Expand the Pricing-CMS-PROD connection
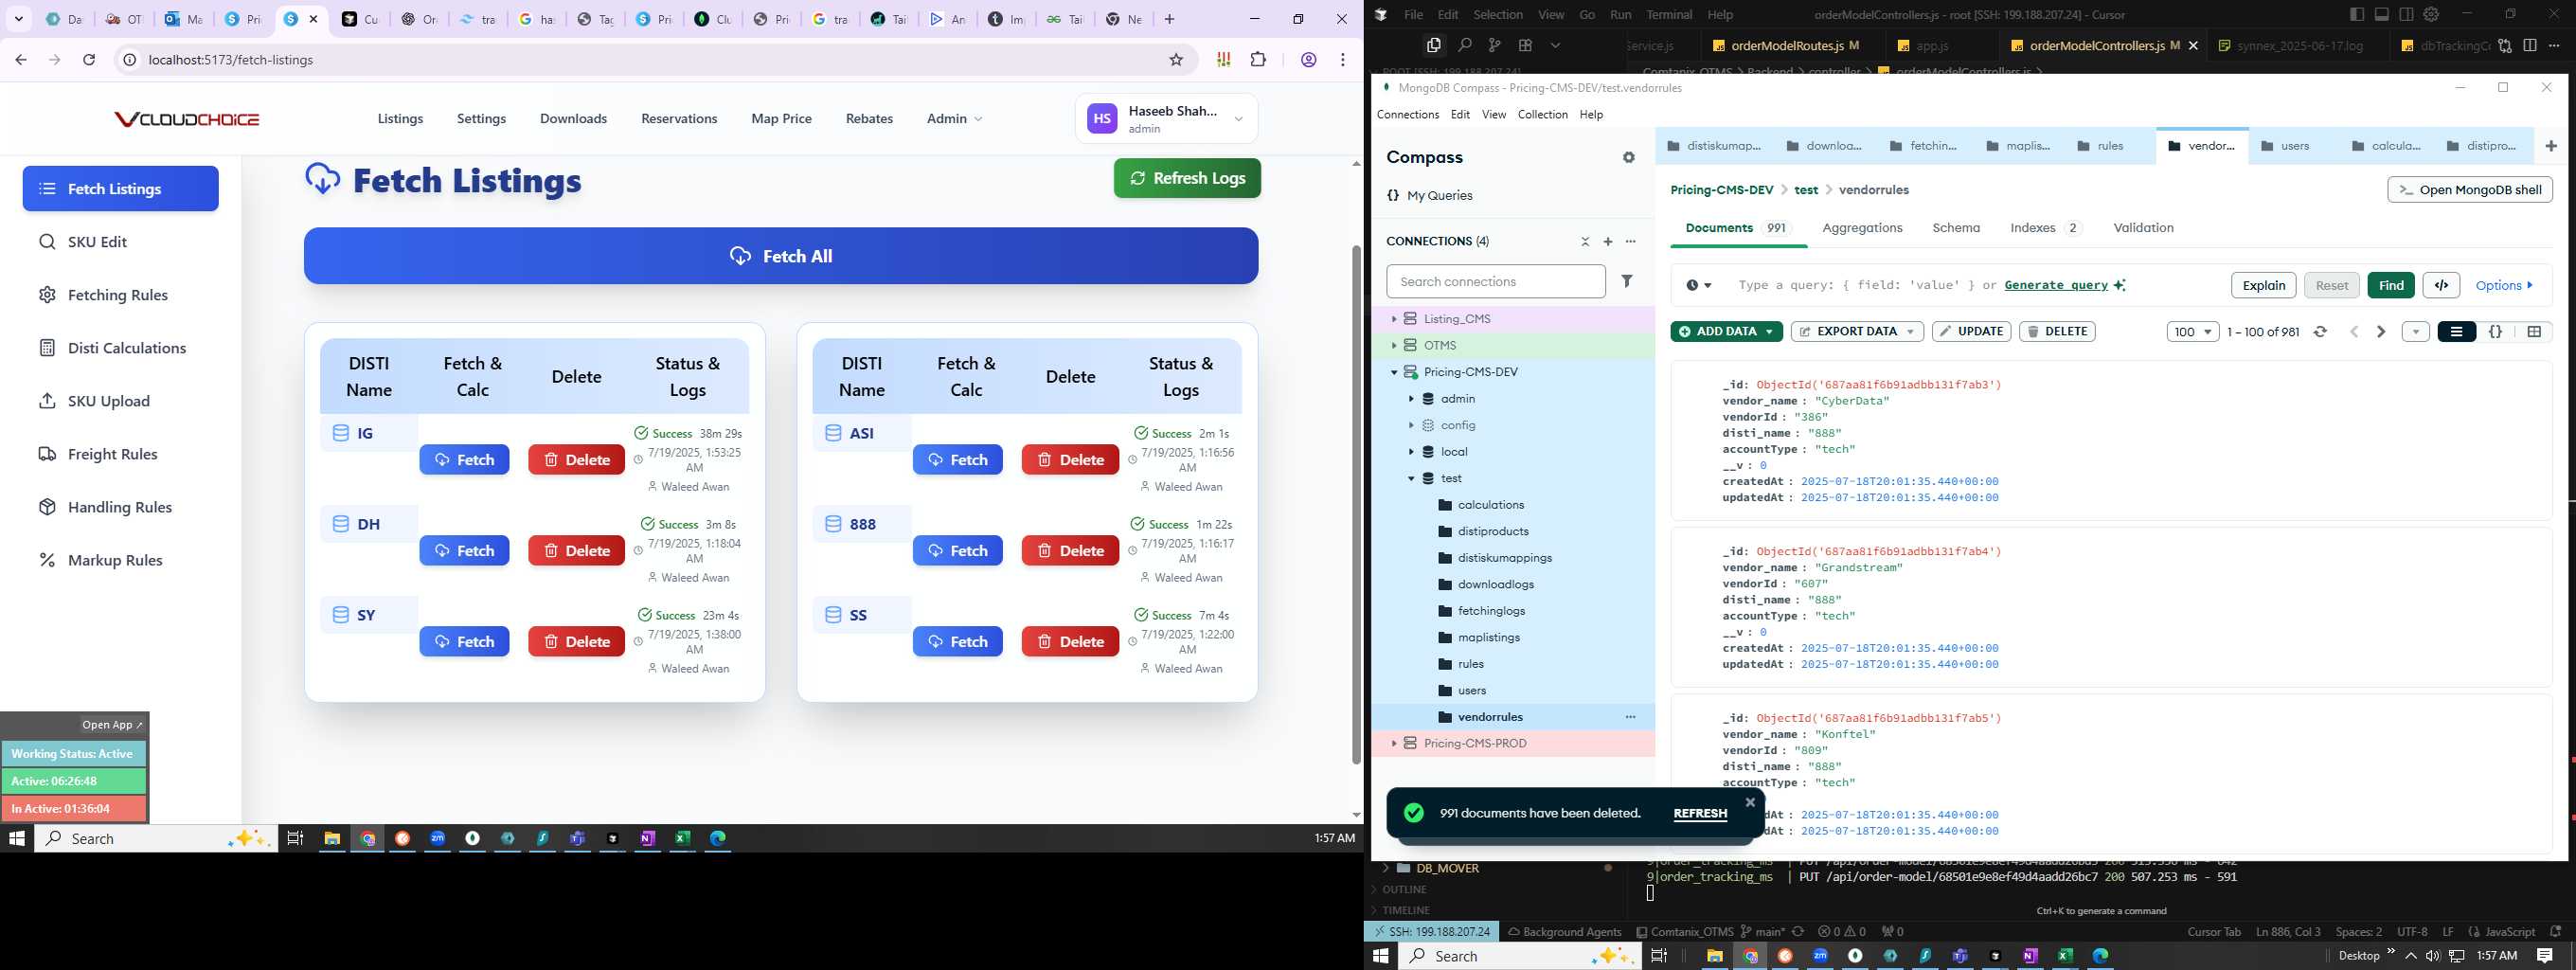 (x=1393, y=744)
